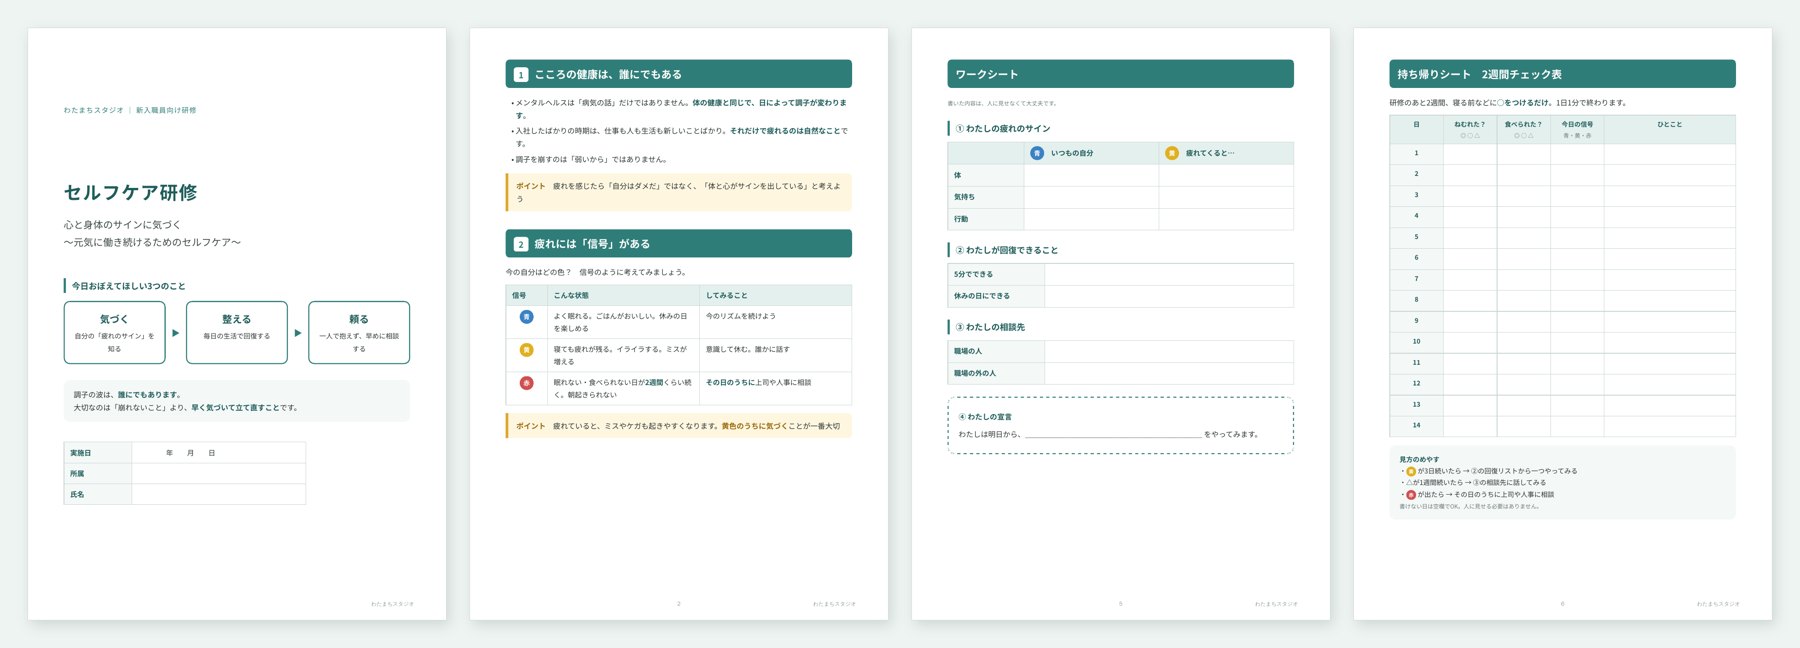Click the ③ わたしの相談先 heading

coord(990,327)
